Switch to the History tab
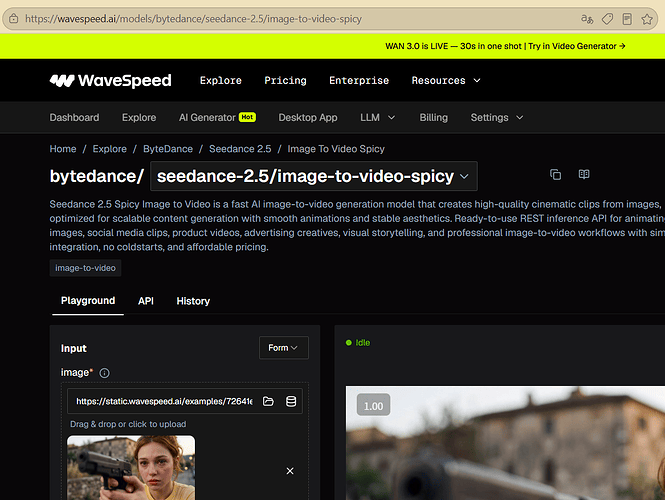The height and width of the screenshot is (500, 665). [193, 301]
